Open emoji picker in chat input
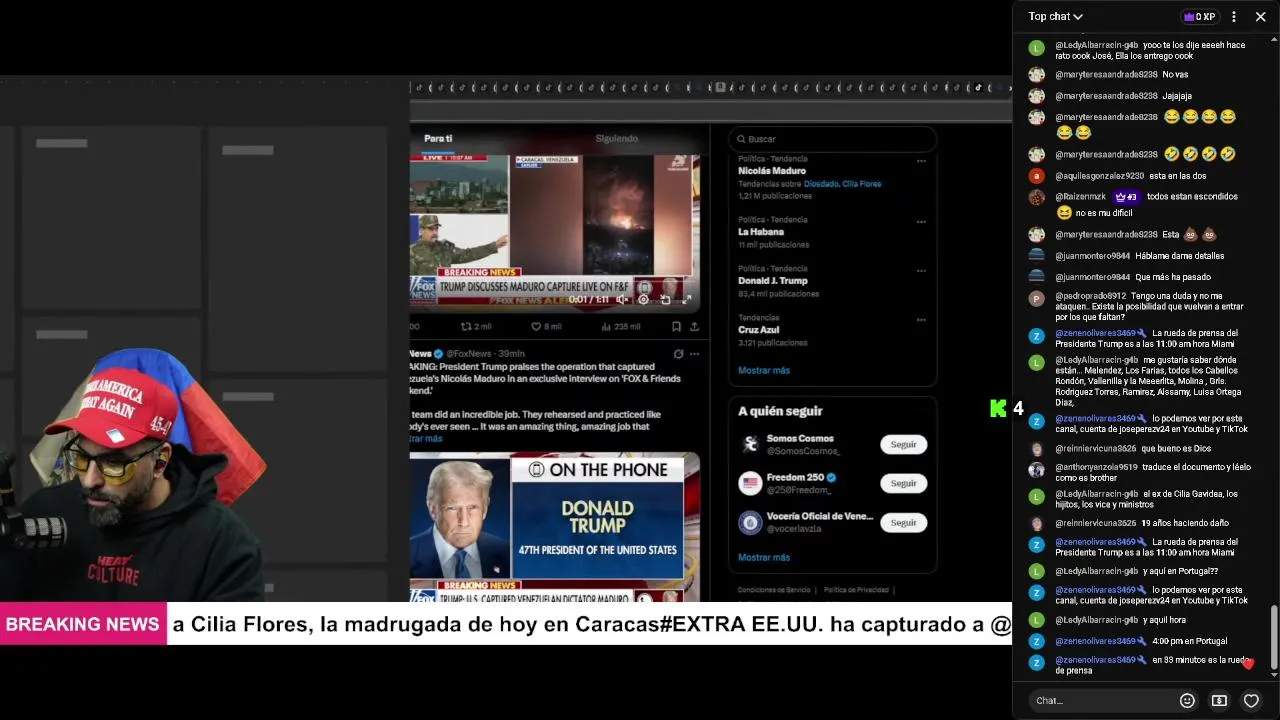Screen dimensions: 1280x720 (x=1187, y=700)
